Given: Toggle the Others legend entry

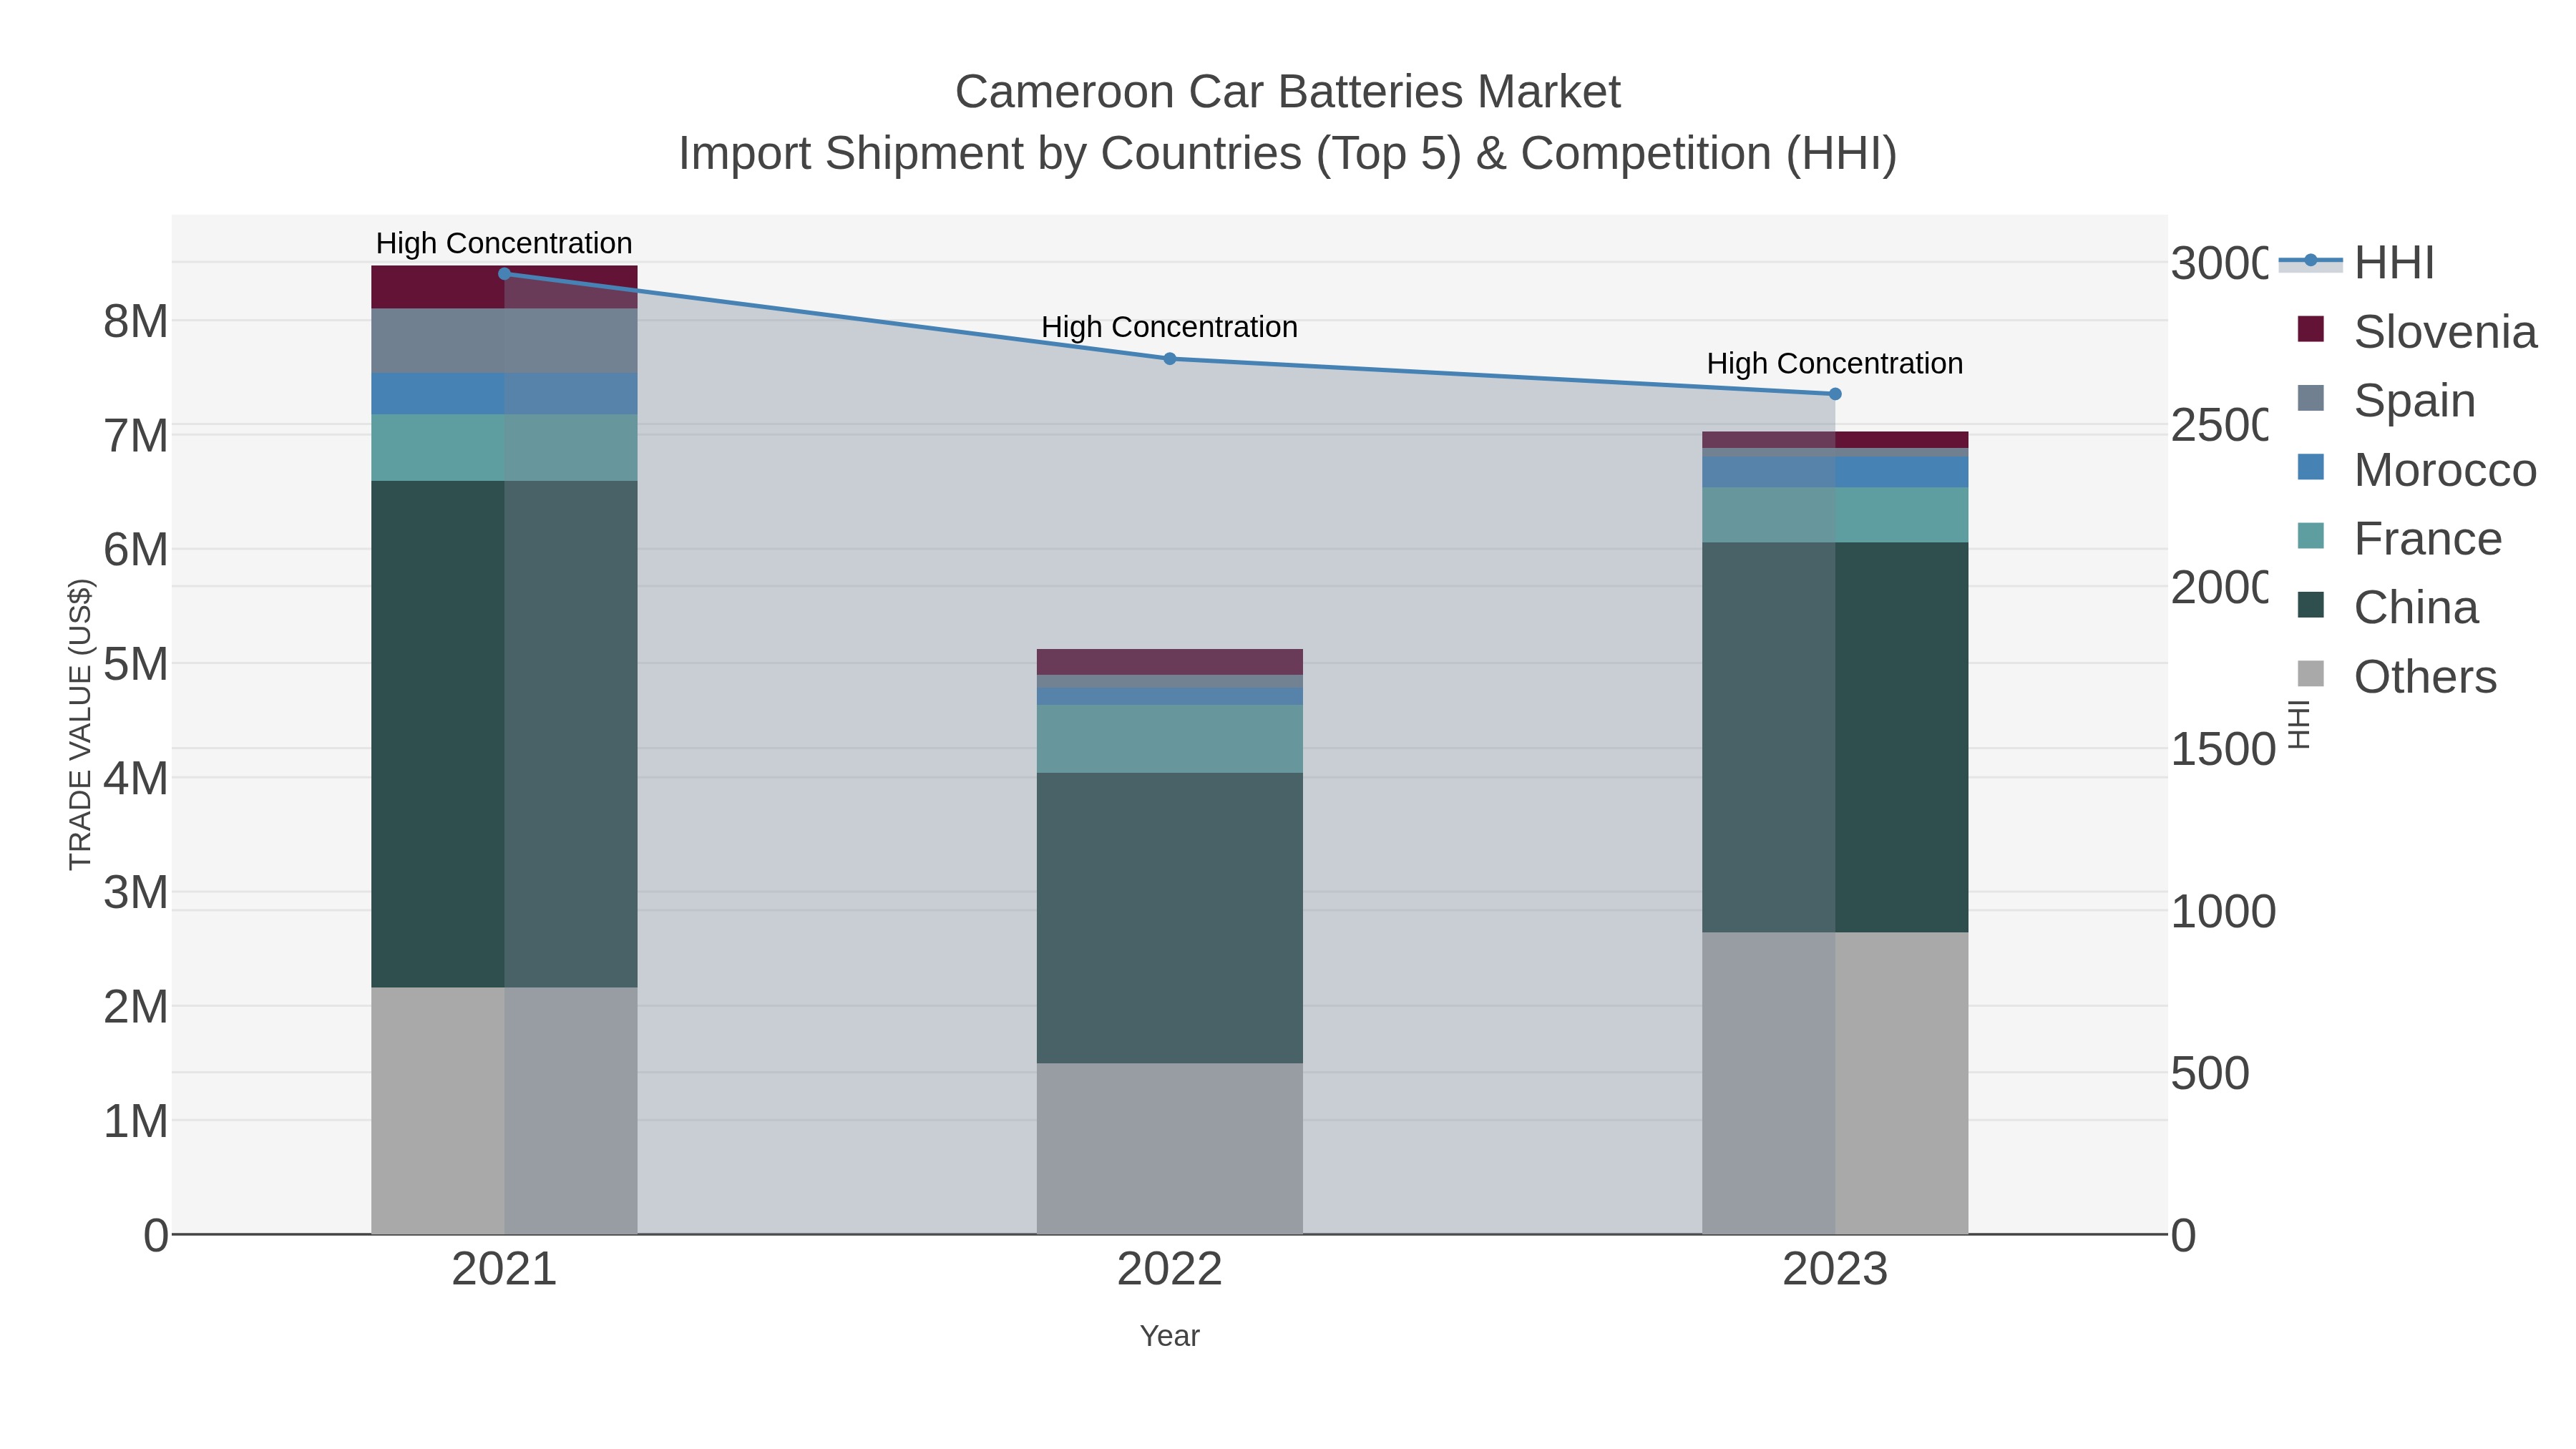Looking at the screenshot, I should [x=2397, y=677].
